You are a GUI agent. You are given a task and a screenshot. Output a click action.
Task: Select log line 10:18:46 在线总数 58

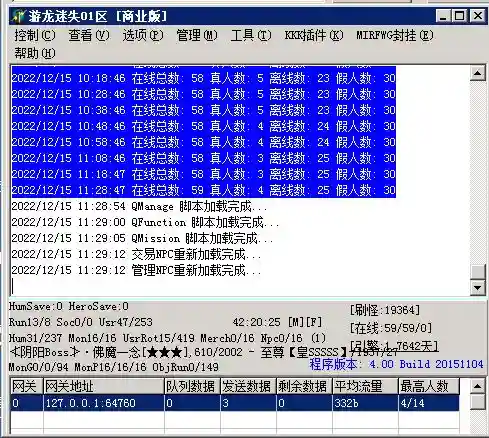pyautogui.click(x=203, y=78)
